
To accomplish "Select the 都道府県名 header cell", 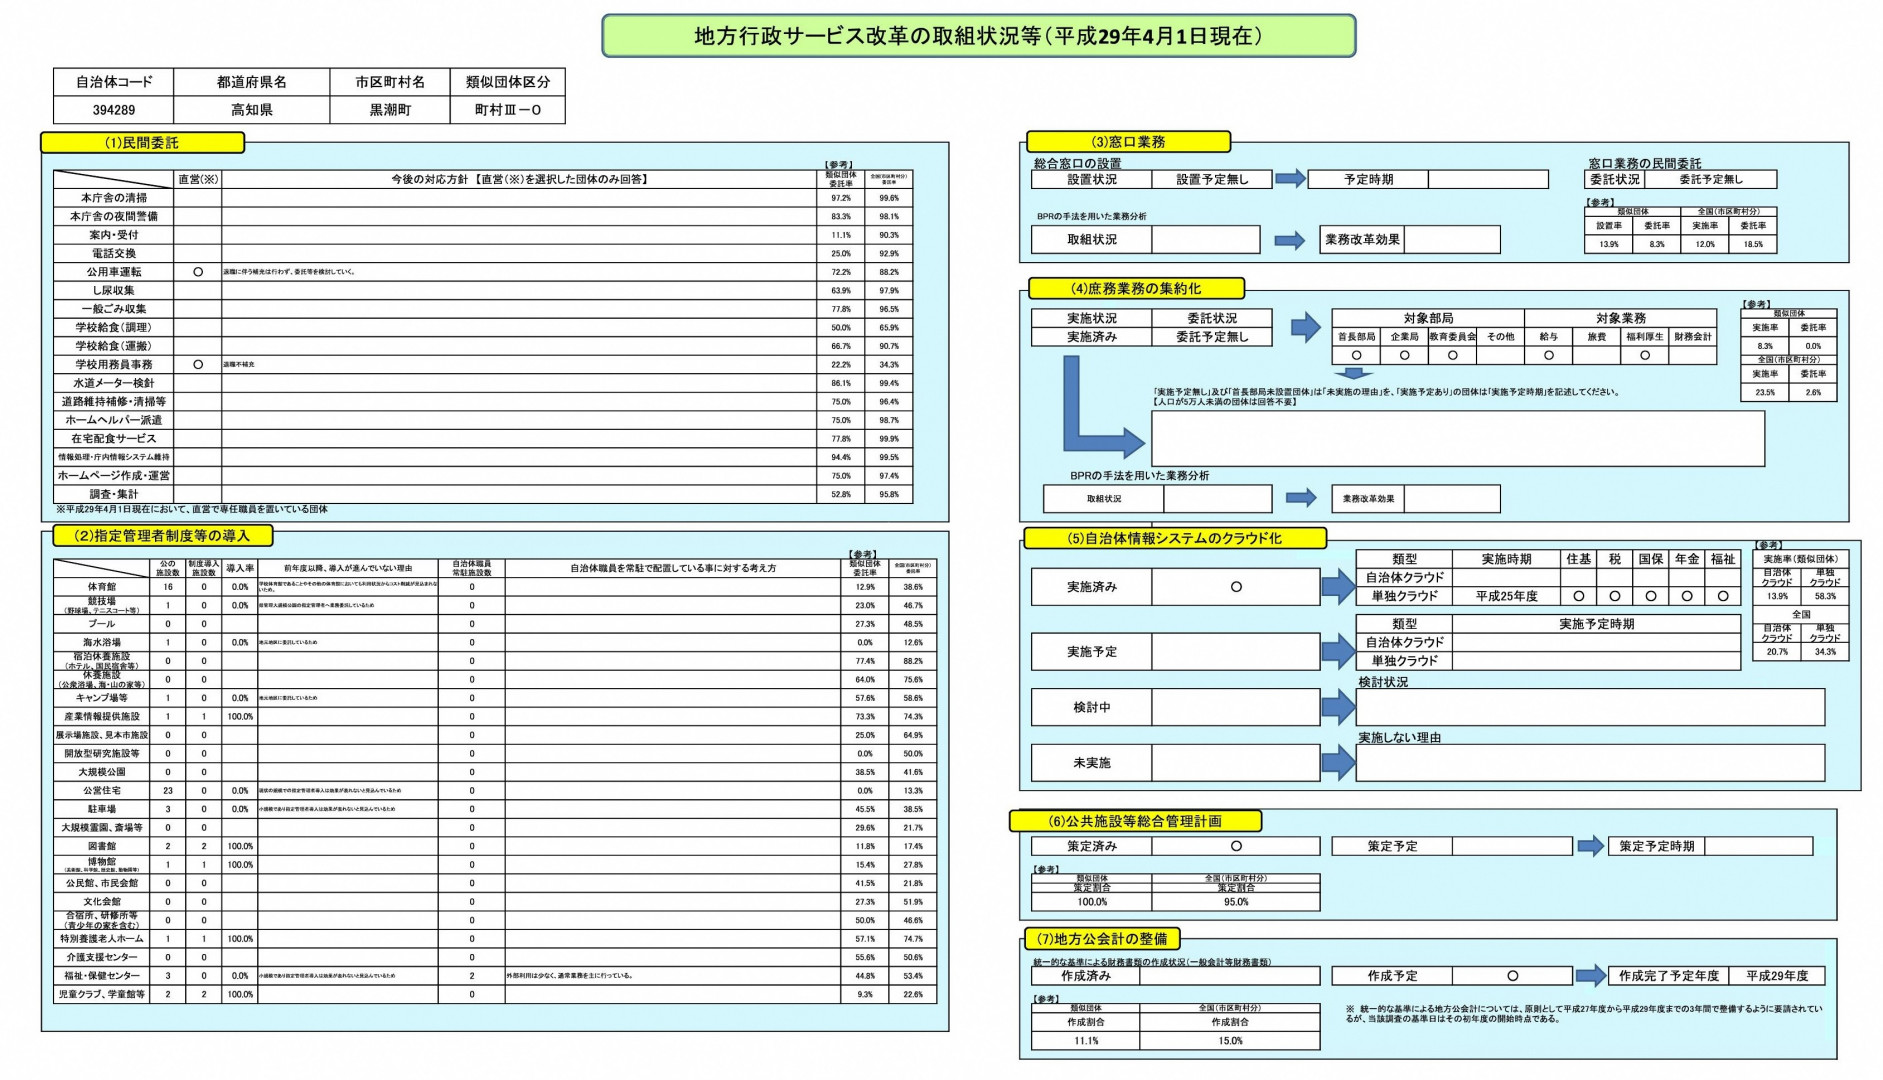I will point(252,82).
